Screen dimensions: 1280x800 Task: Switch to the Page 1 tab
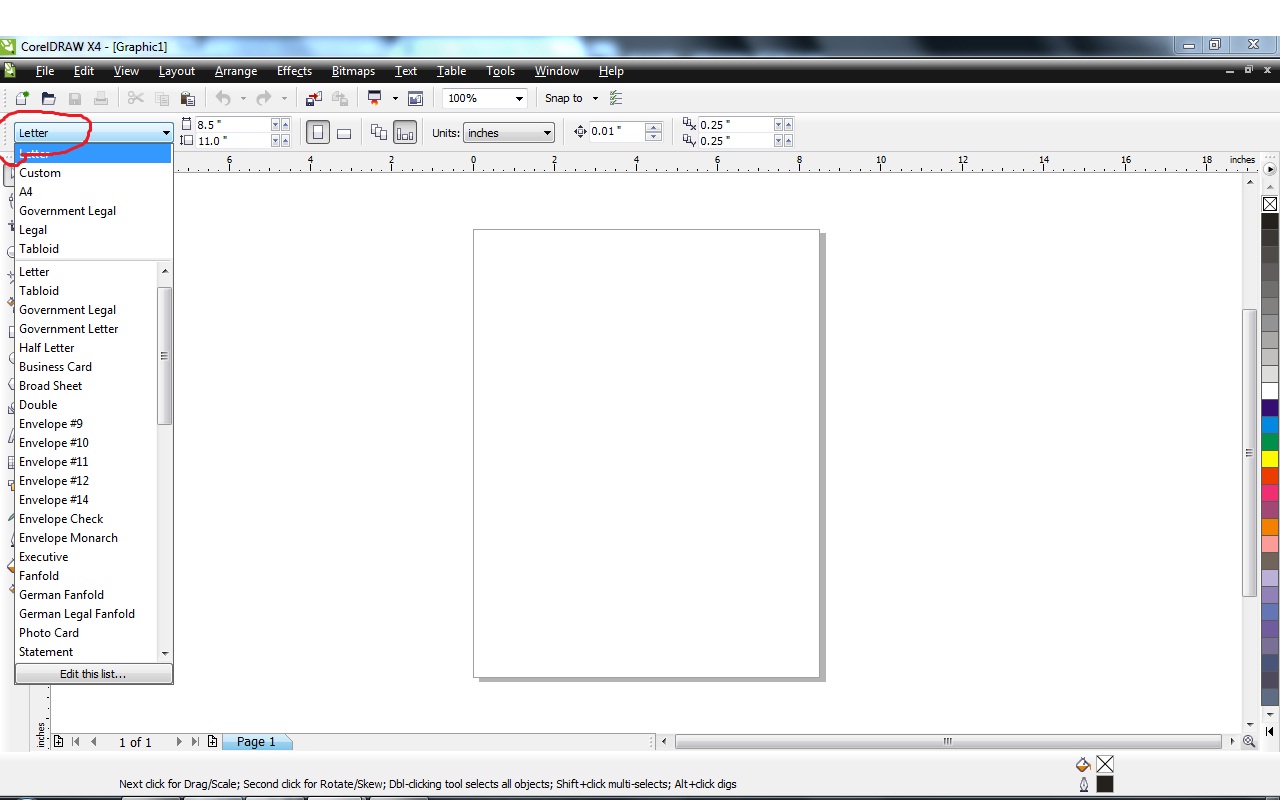click(256, 742)
